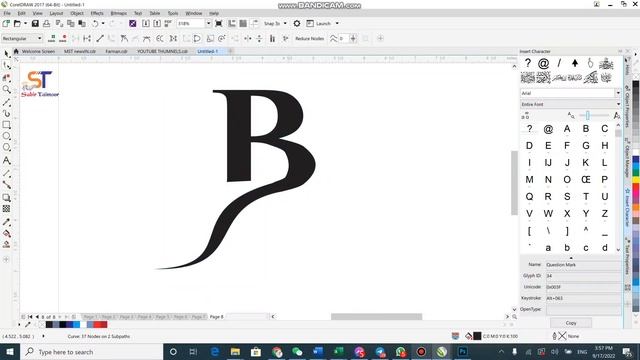Choose the Zoom magnifier tool
This screenshot has height=360, width=640.
click(7, 89)
